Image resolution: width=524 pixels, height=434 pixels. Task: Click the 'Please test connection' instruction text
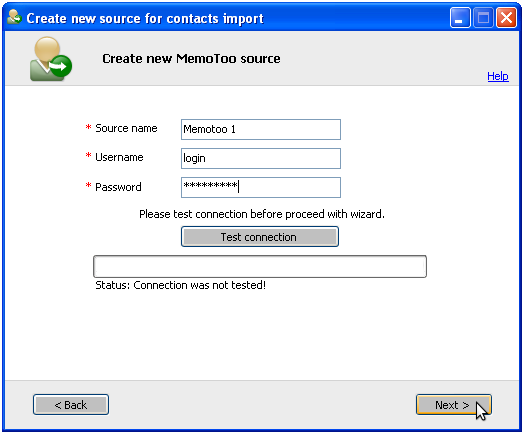tap(262, 214)
